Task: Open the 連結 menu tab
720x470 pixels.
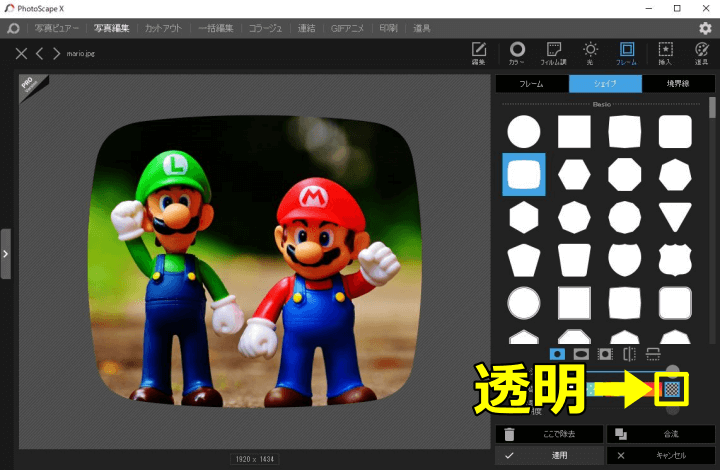Action: click(306, 28)
